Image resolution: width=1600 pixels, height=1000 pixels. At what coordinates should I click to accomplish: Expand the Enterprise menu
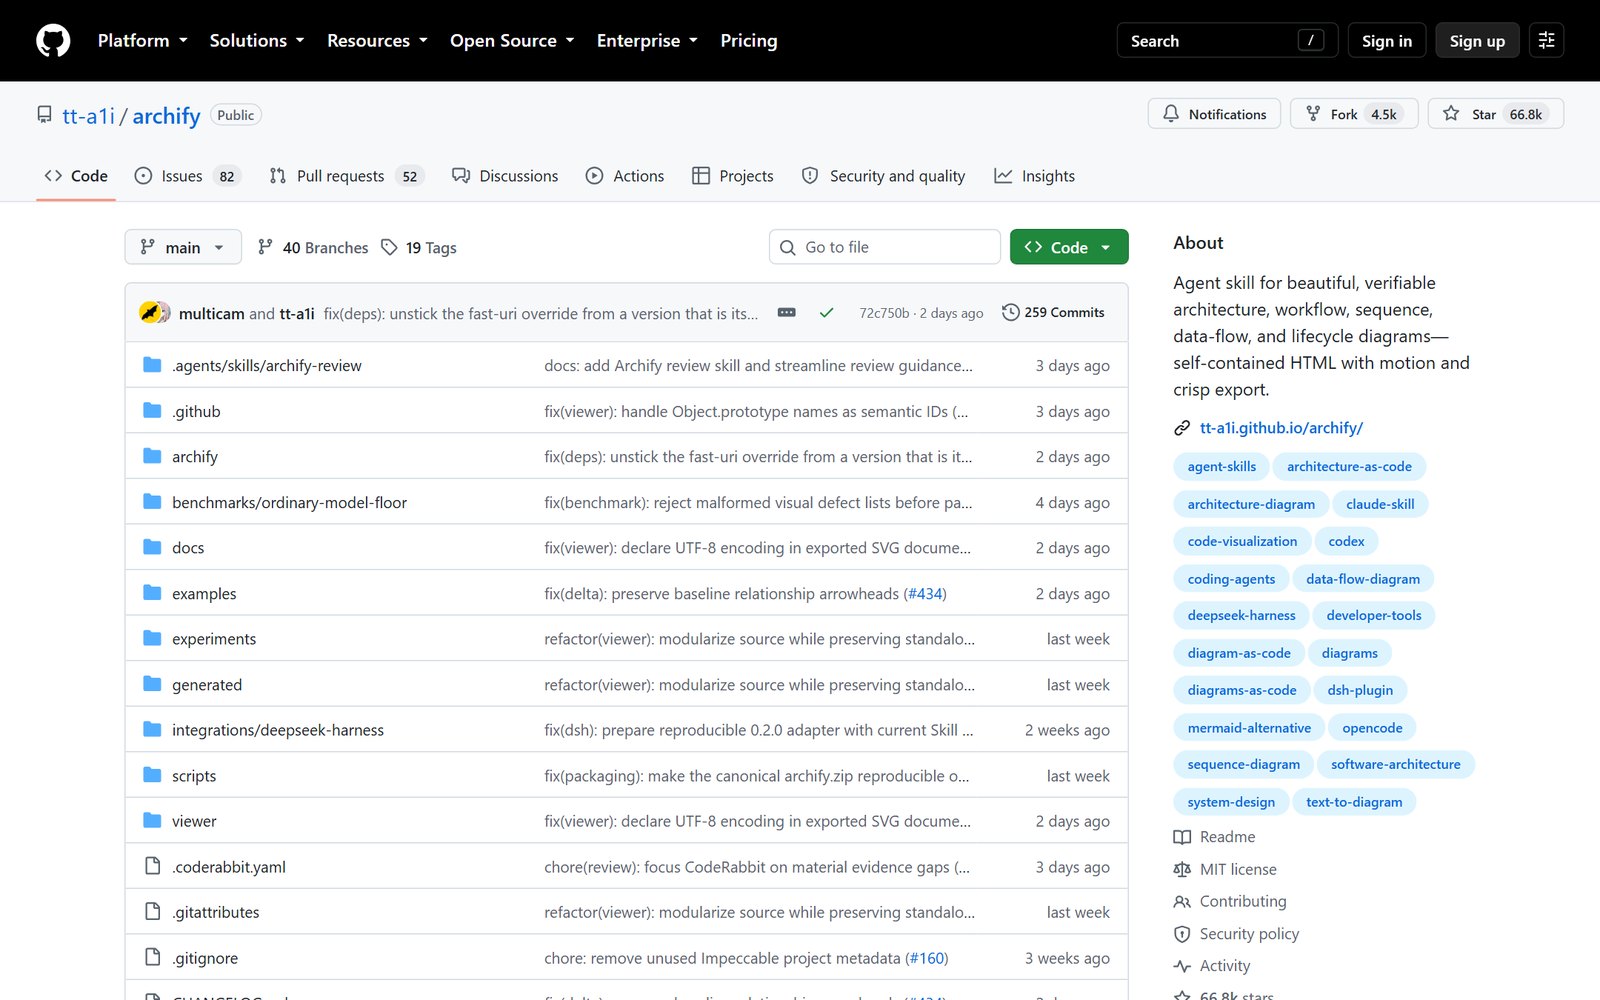(x=647, y=41)
